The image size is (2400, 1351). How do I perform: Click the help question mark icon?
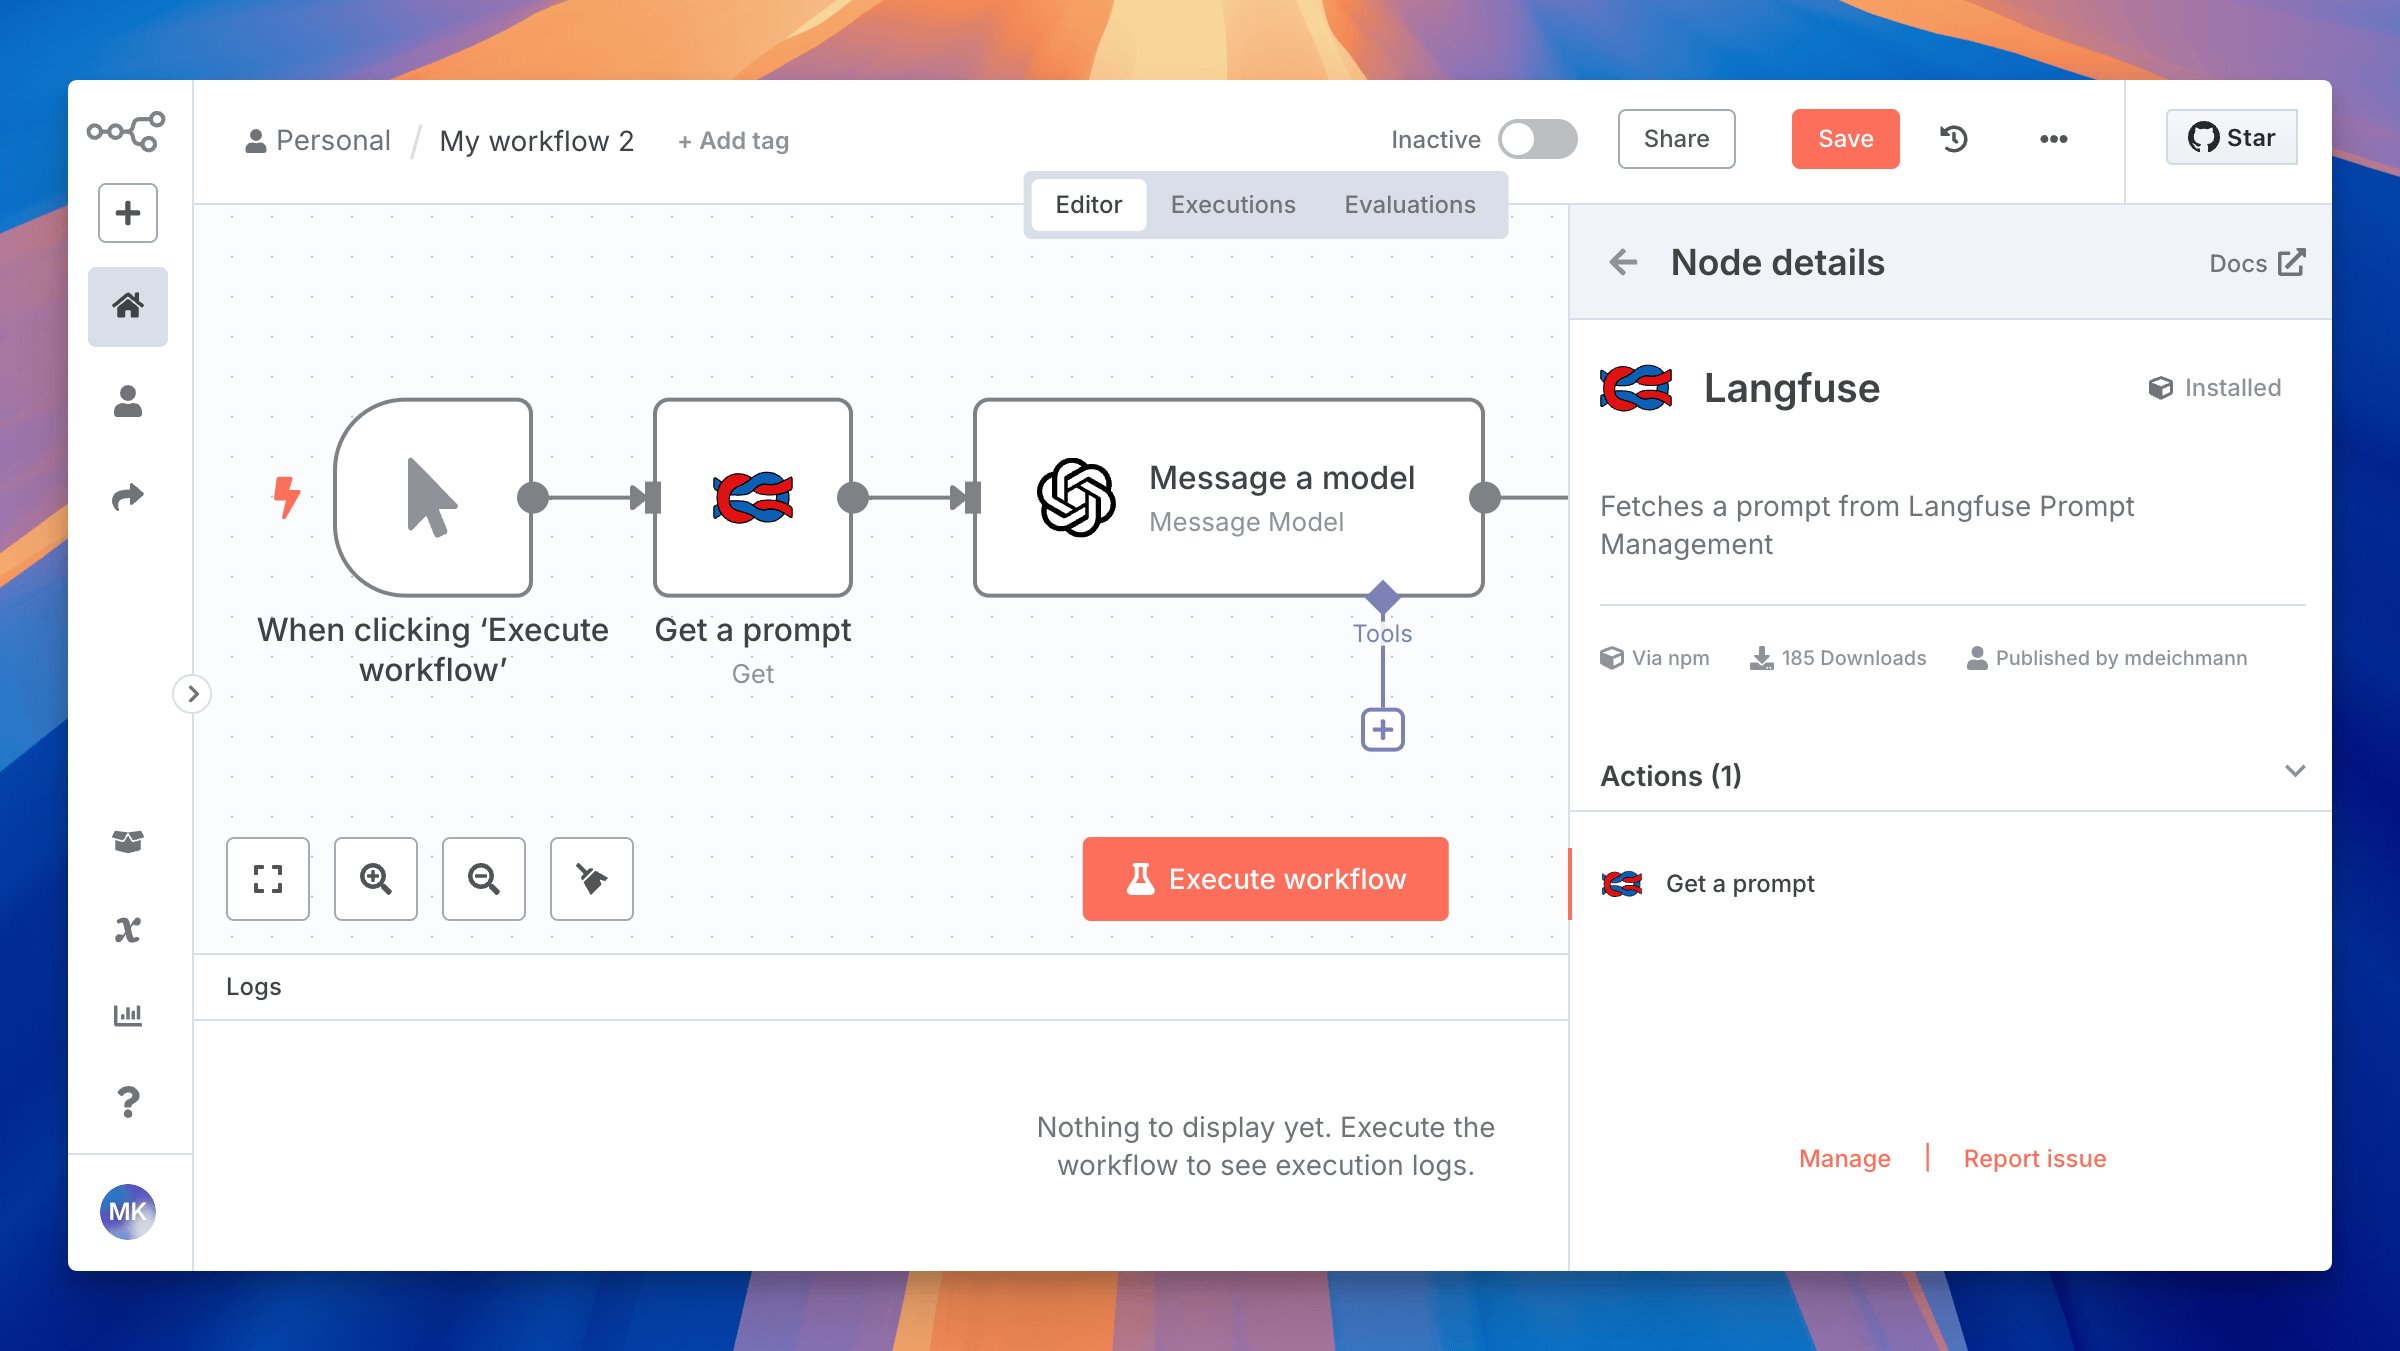(127, 1102)
